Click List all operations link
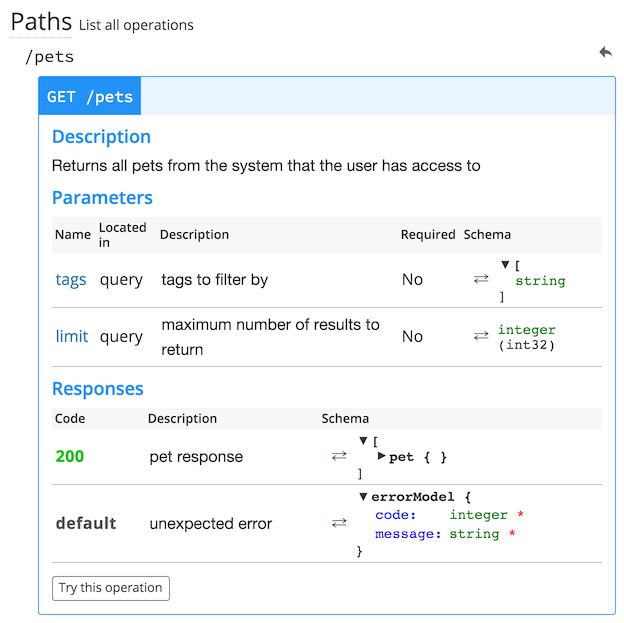 click(x=136, y=25)
